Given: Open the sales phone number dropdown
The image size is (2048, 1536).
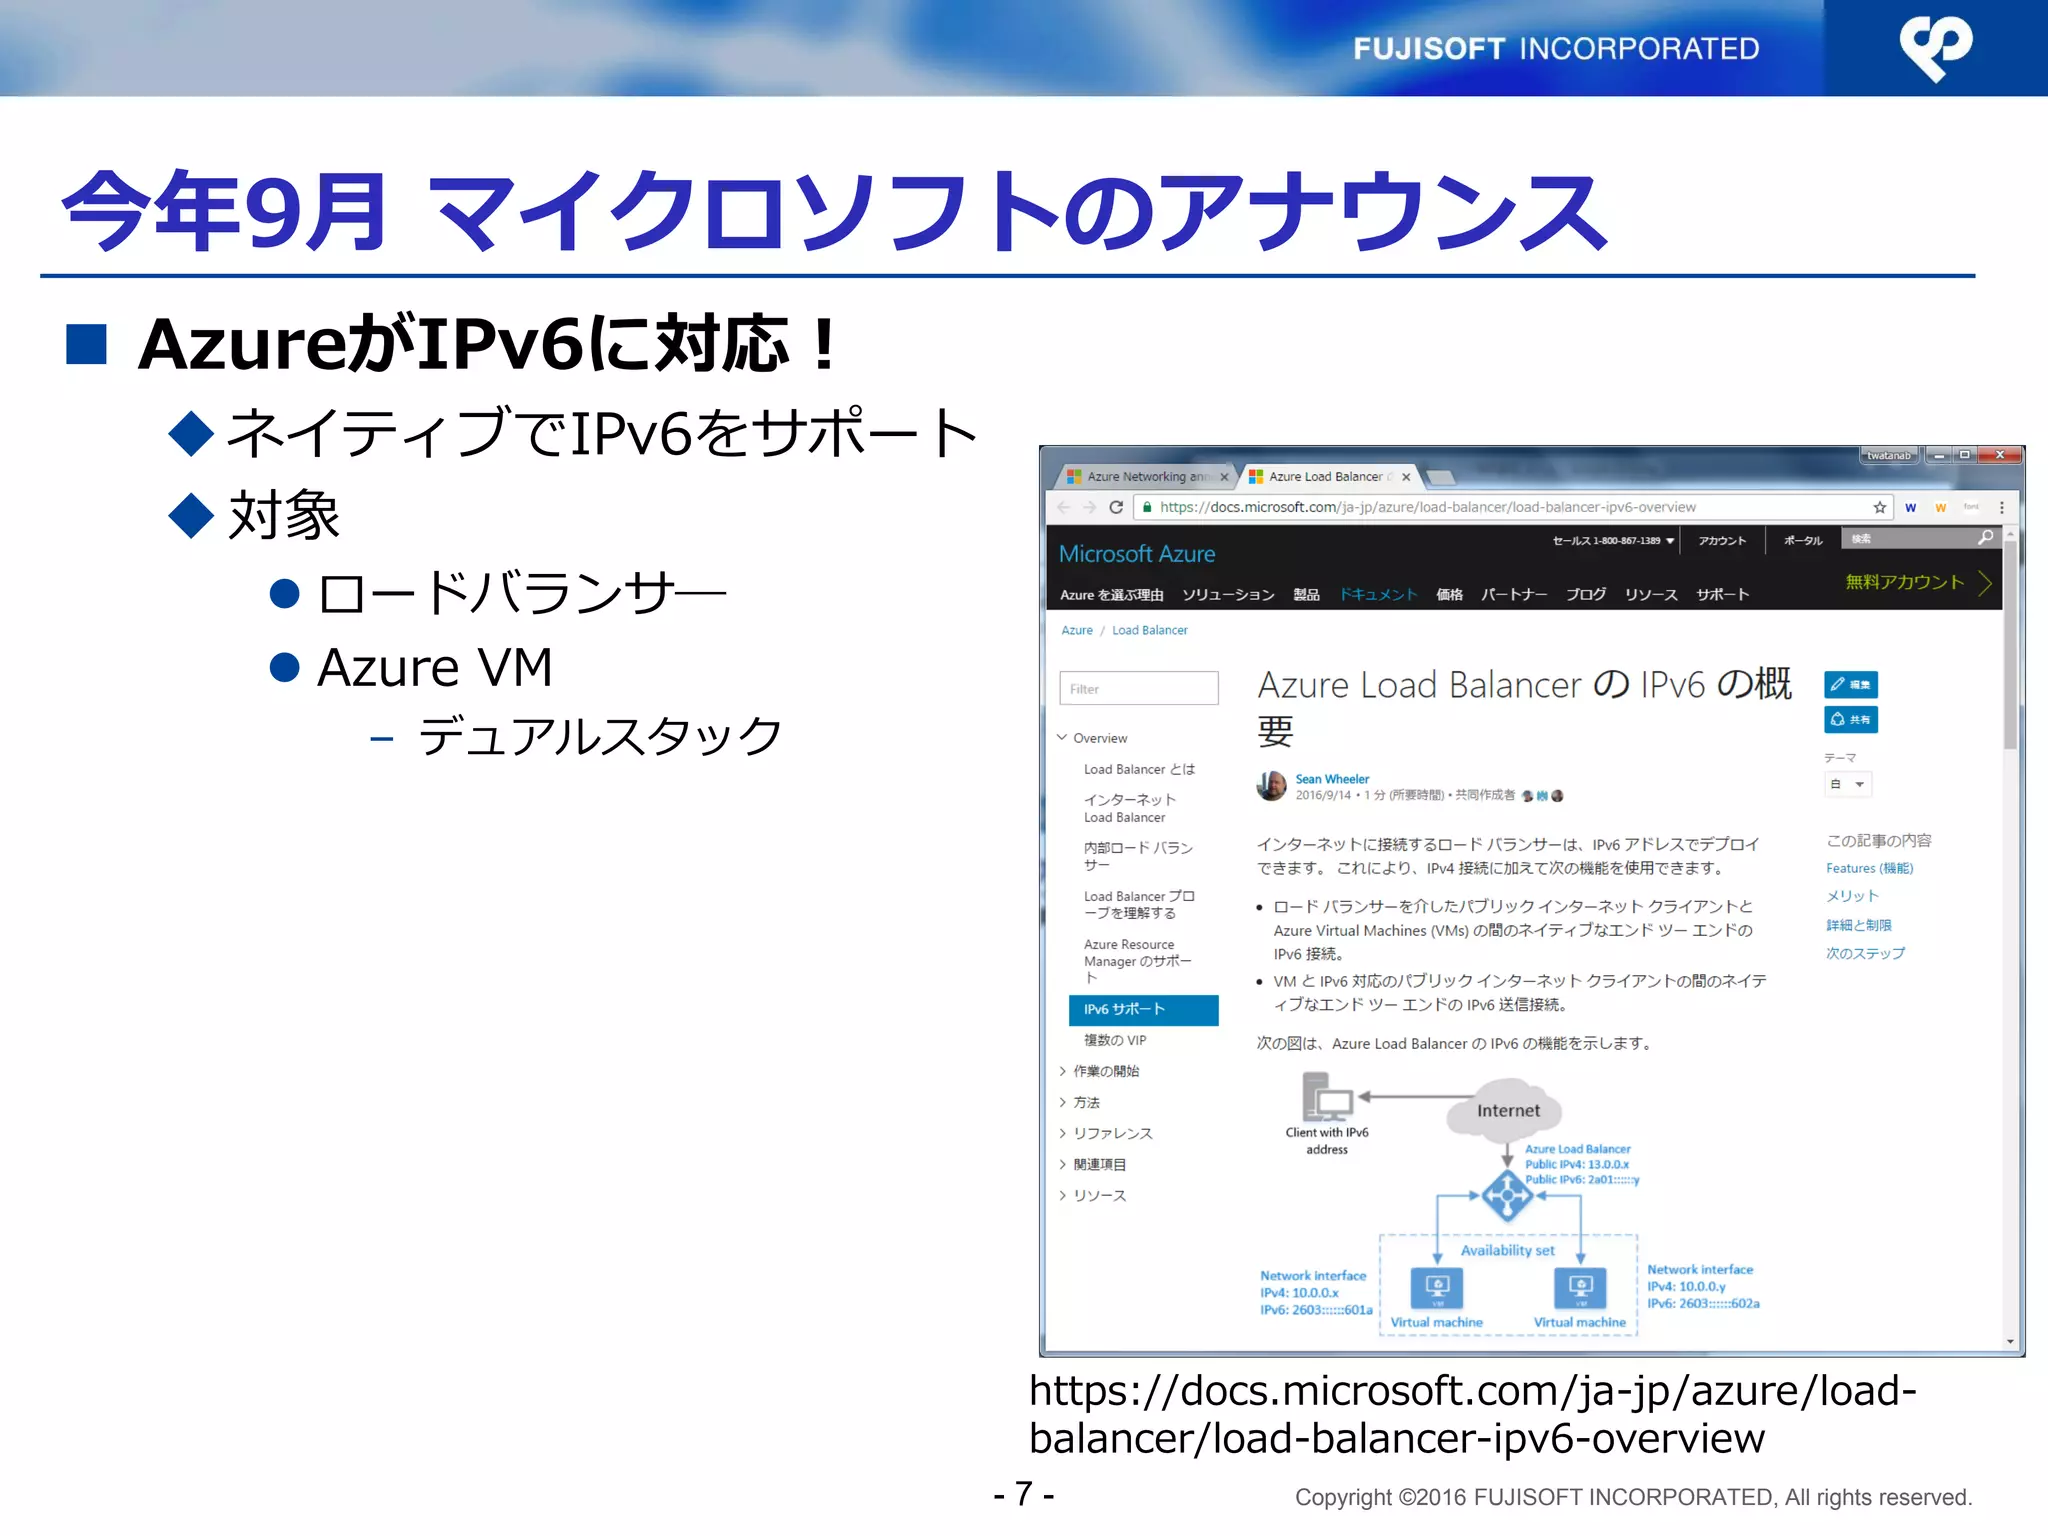Looking at the screenshot, I should pyautogui.click(x=1613, y=541).
